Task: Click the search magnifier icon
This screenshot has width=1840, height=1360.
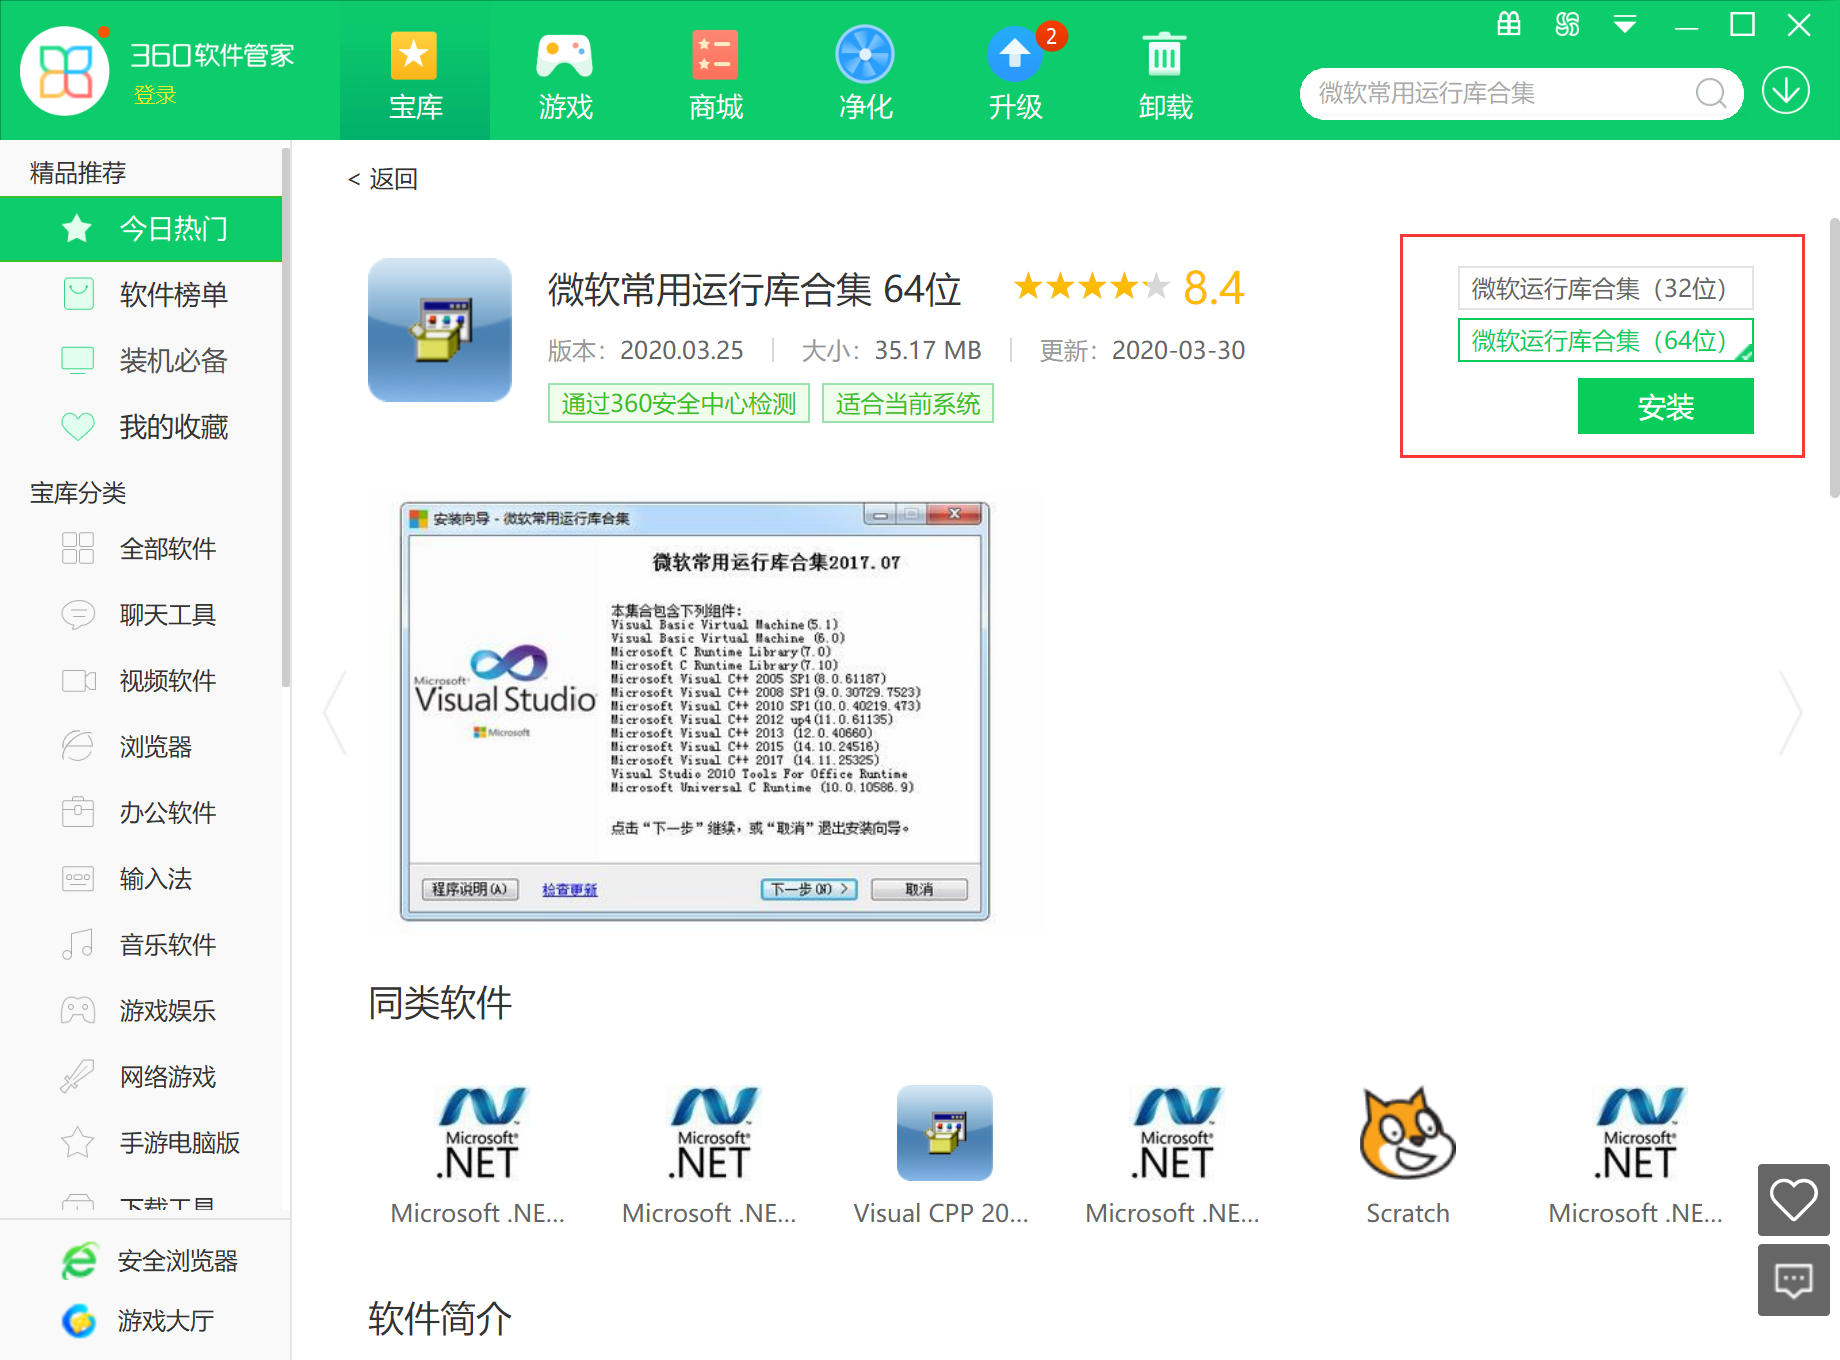Action: point(1711,94)
